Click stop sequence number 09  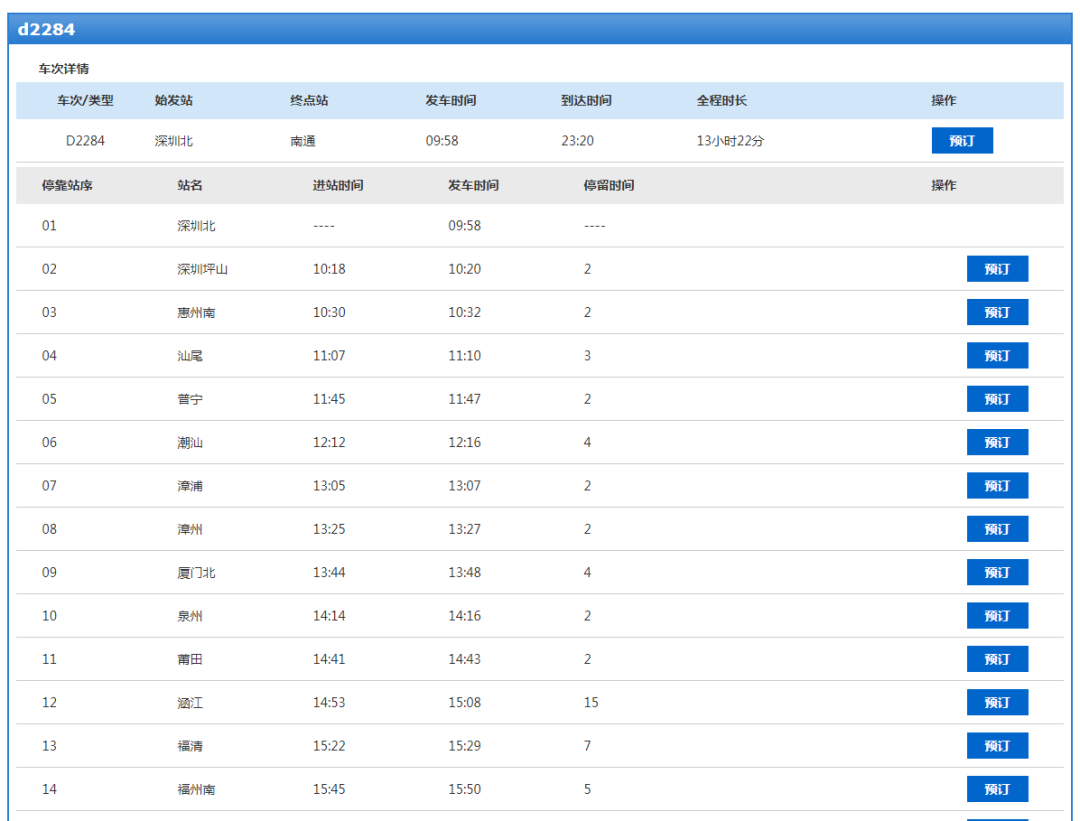(x=49, y=573)
